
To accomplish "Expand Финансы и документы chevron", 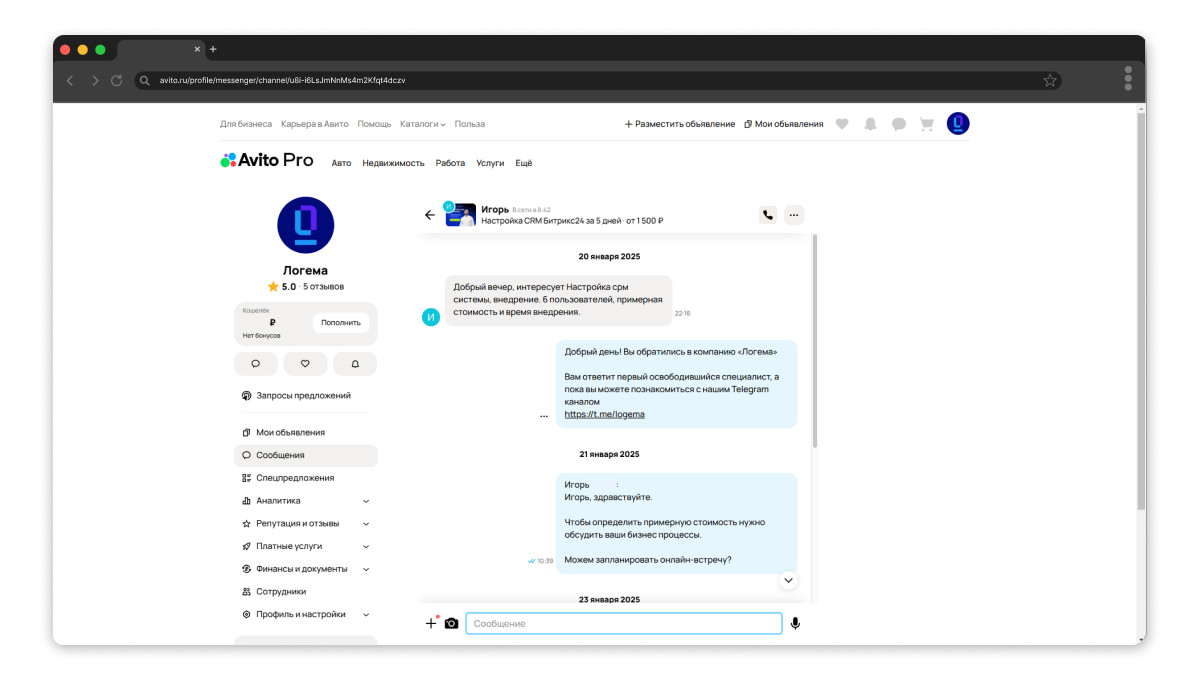I will pyautogui.click(x=366, y=569).
